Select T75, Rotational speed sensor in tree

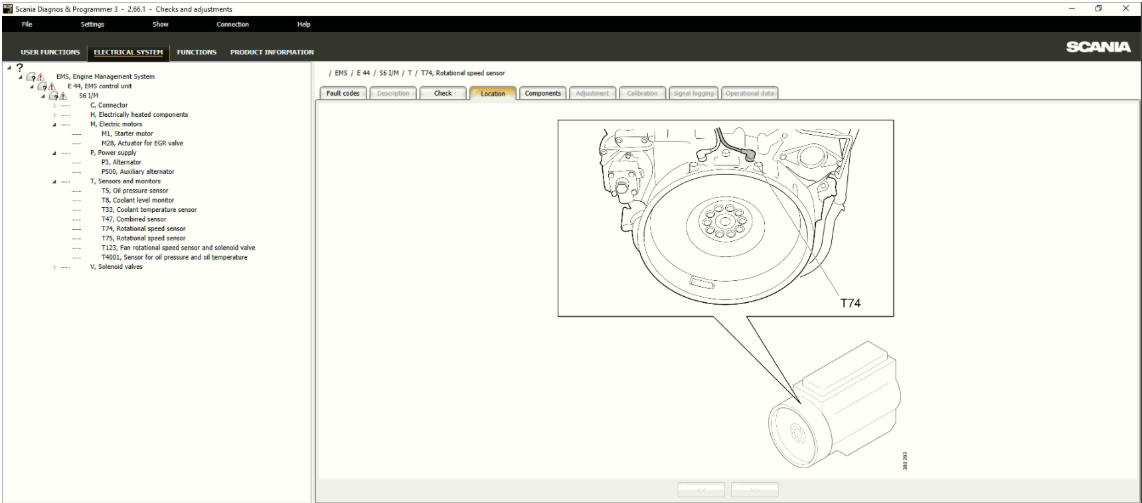(143, 238)
